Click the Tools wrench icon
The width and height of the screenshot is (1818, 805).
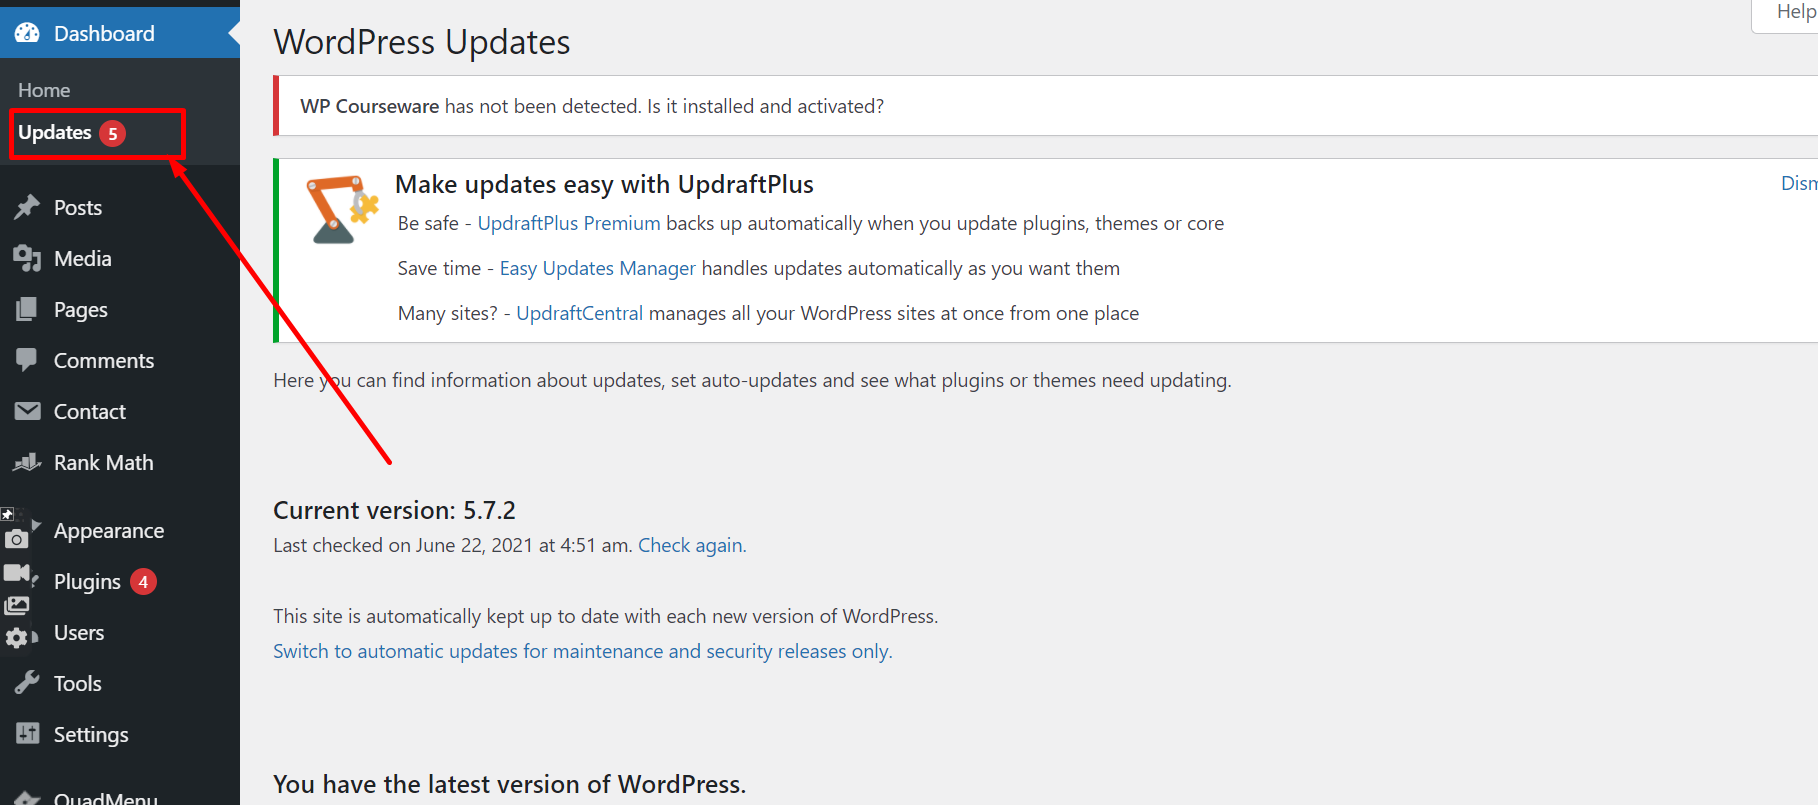[x=27, y=683]
